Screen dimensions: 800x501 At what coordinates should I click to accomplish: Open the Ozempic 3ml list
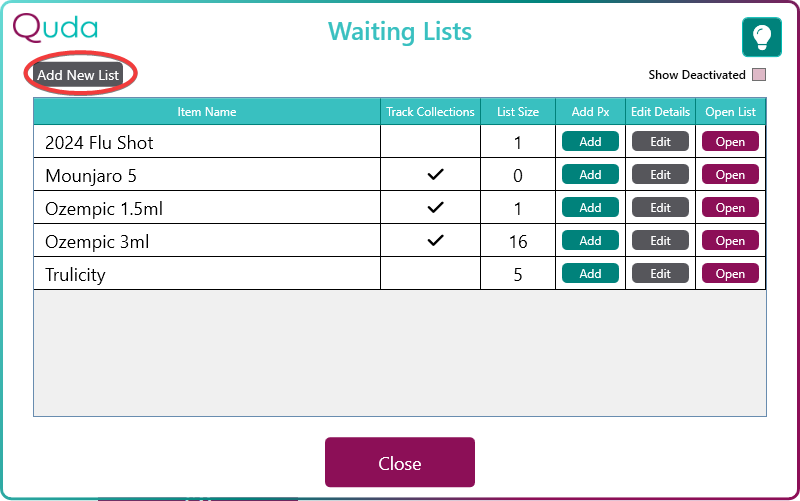pyautogui.click(x=730, y=240)
